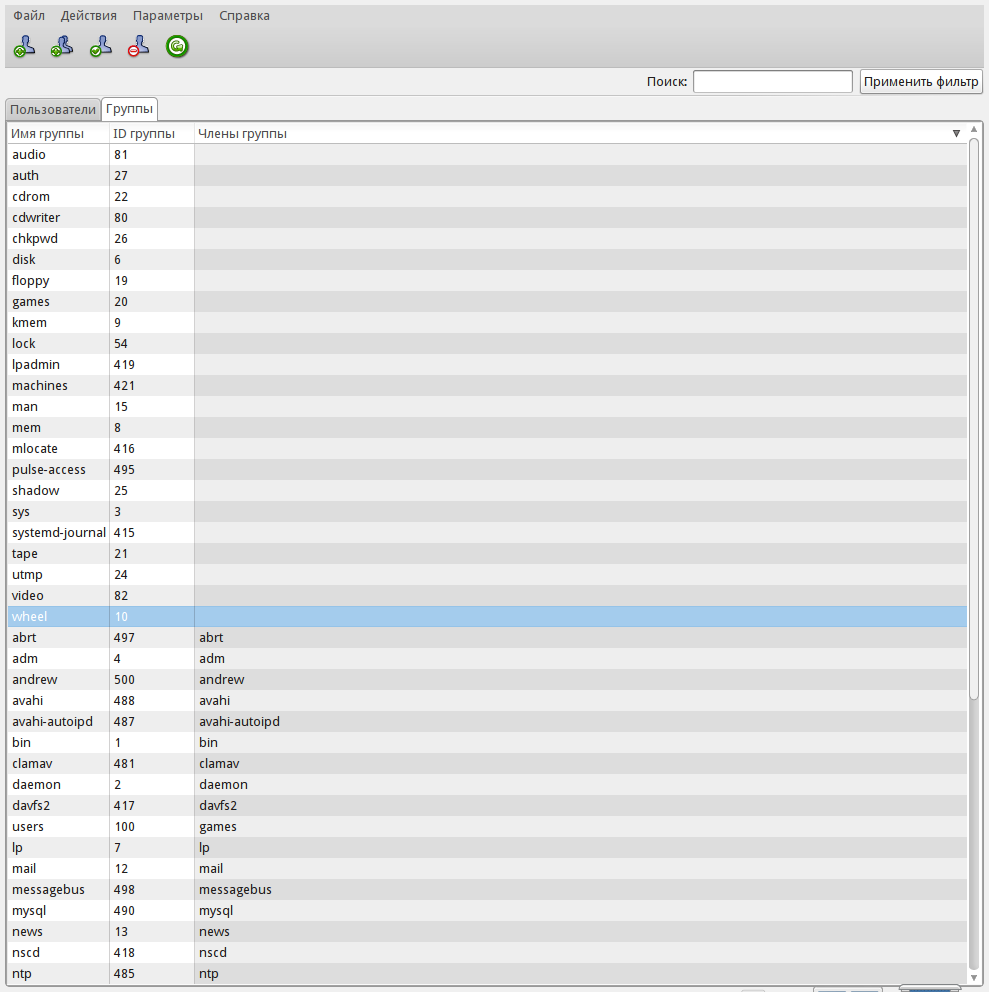This screenshot has width=989, height=992.
Task: Switch to the Пользователи tab
Action: point(53,109)
